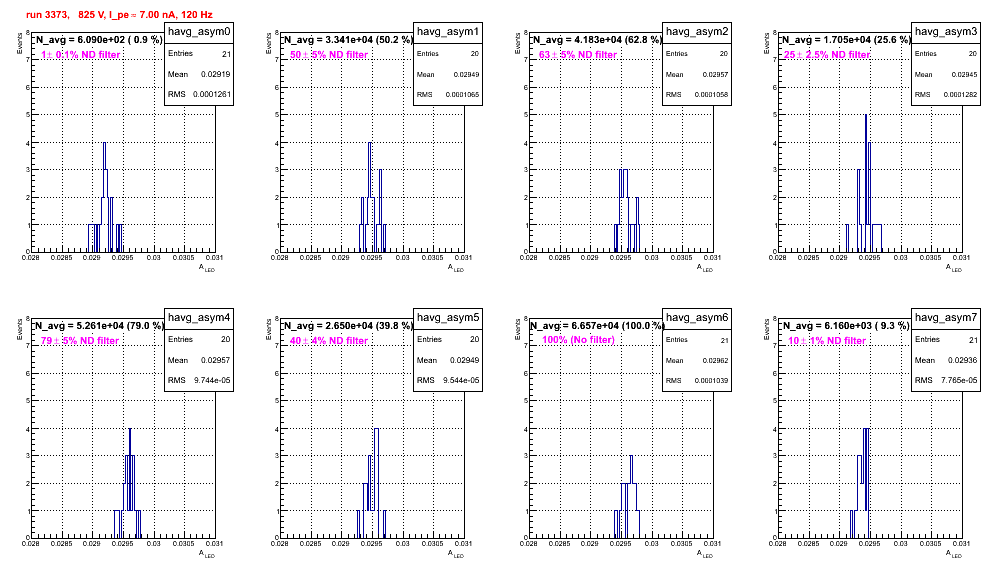Select Mean value 0.02936 in havg_asym7
996x572 pixels.
click(x=963, y=360)
